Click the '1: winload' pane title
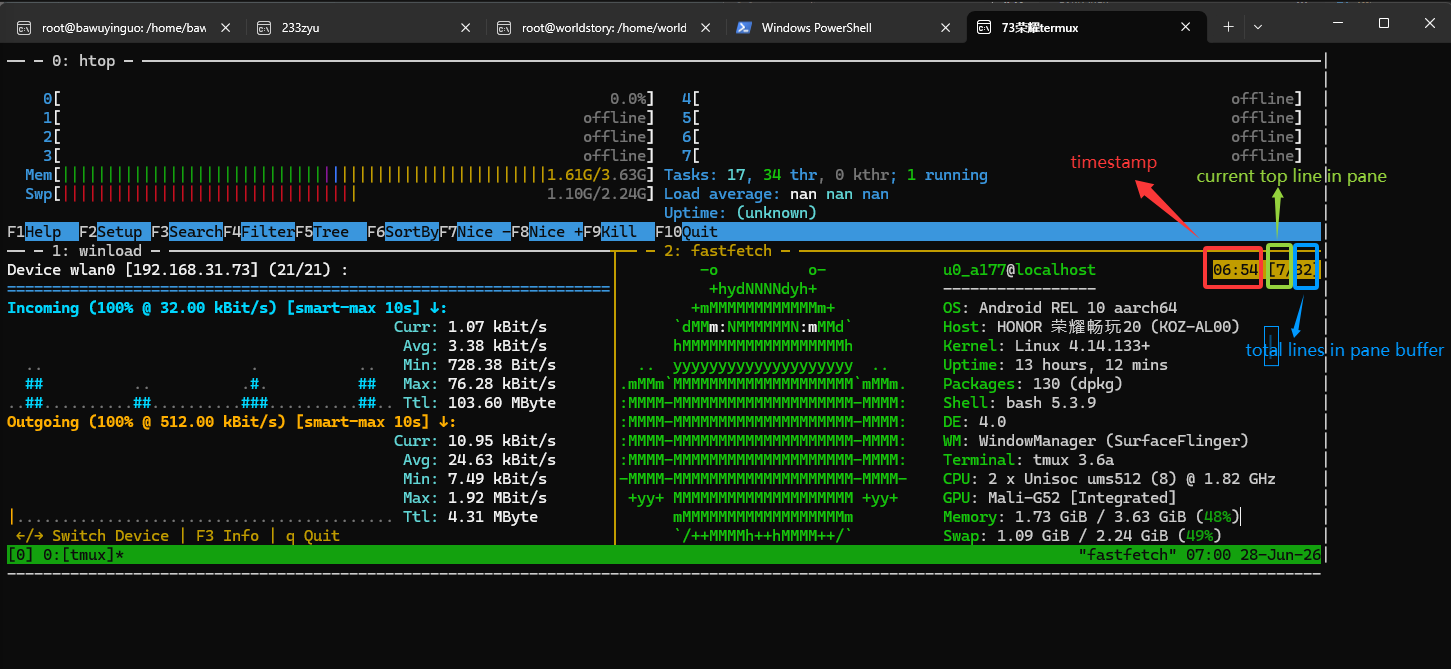This screenshot has height=669, width=1451. pos(96,251)
